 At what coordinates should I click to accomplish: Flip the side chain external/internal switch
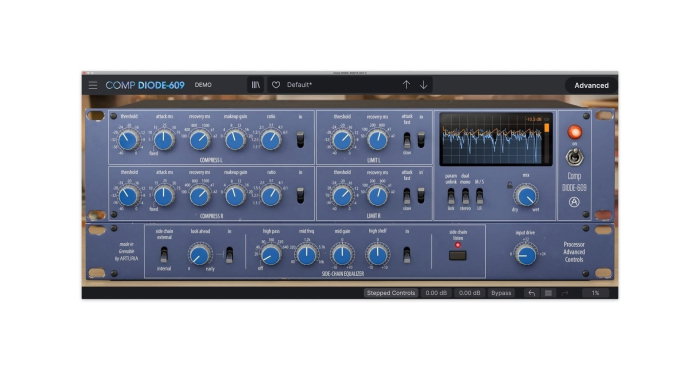tap(164, 255)
